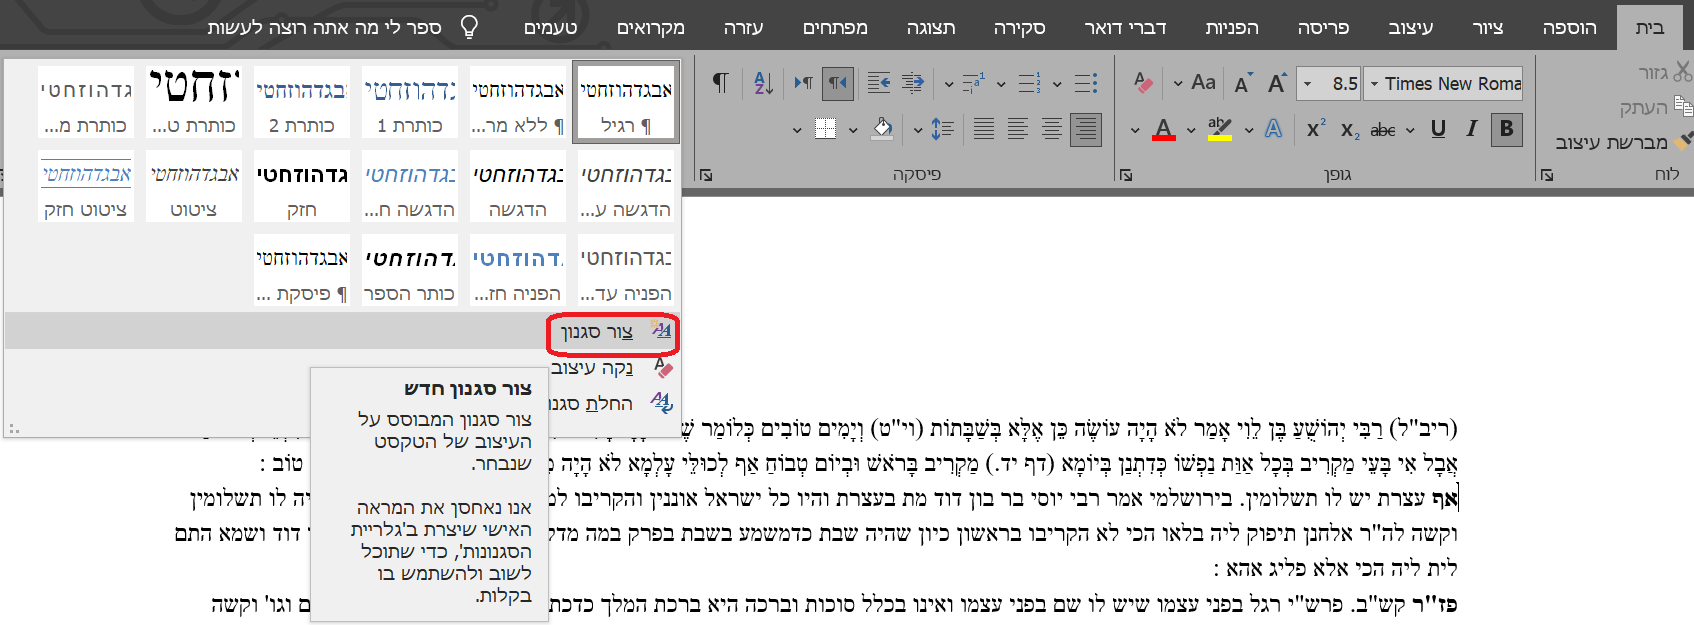
Task: Click the Shrink Font icon
Action: point(1243,84)
